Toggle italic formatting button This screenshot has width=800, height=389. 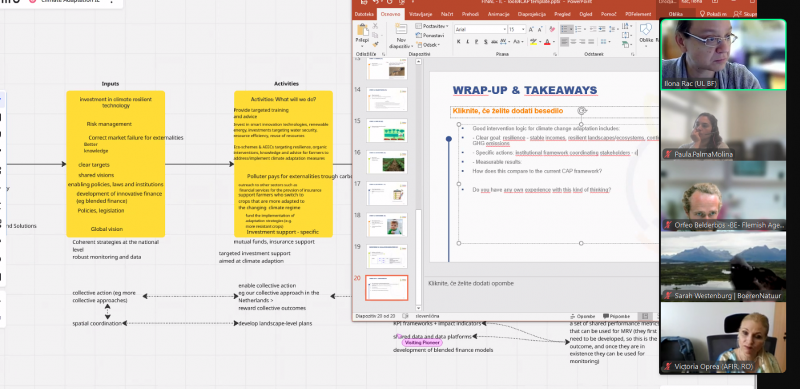point(467,42)
